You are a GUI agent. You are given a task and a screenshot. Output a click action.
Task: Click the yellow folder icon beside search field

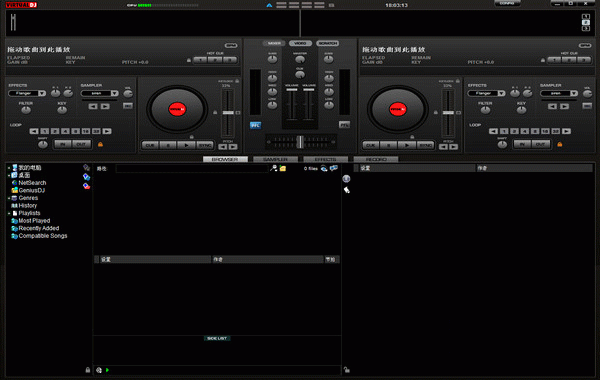point(283,168)
